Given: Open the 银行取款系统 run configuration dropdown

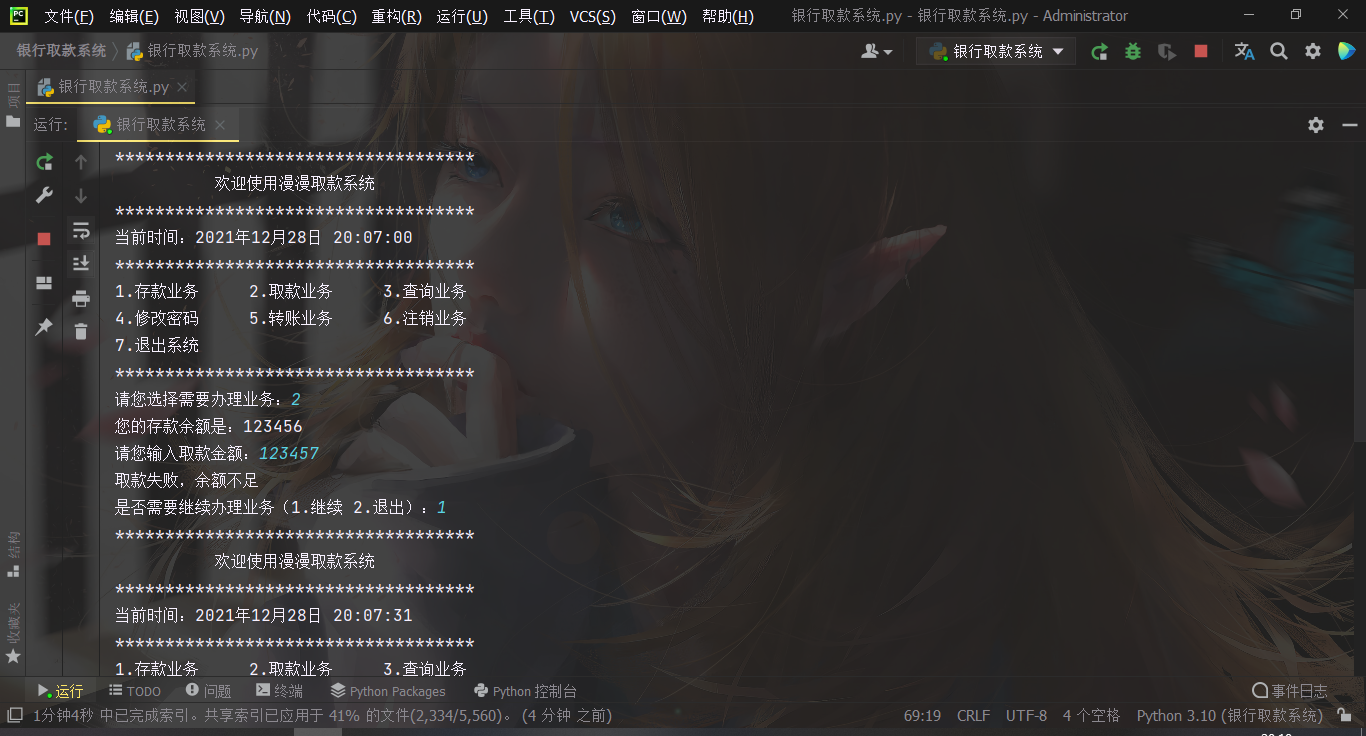Looking at the screenshot, I should [996, 51].
